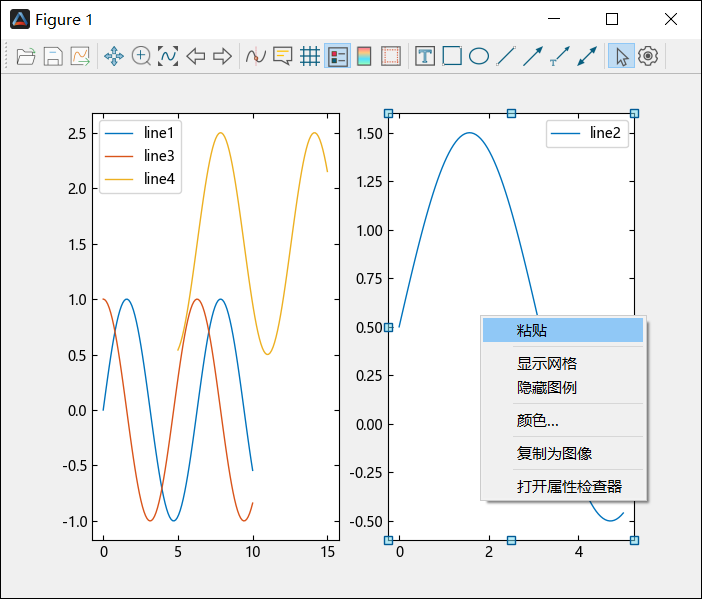702x599 pixels.
Task: Click the save figure icon
Action: pyautogui.click(x=52, y=57)
